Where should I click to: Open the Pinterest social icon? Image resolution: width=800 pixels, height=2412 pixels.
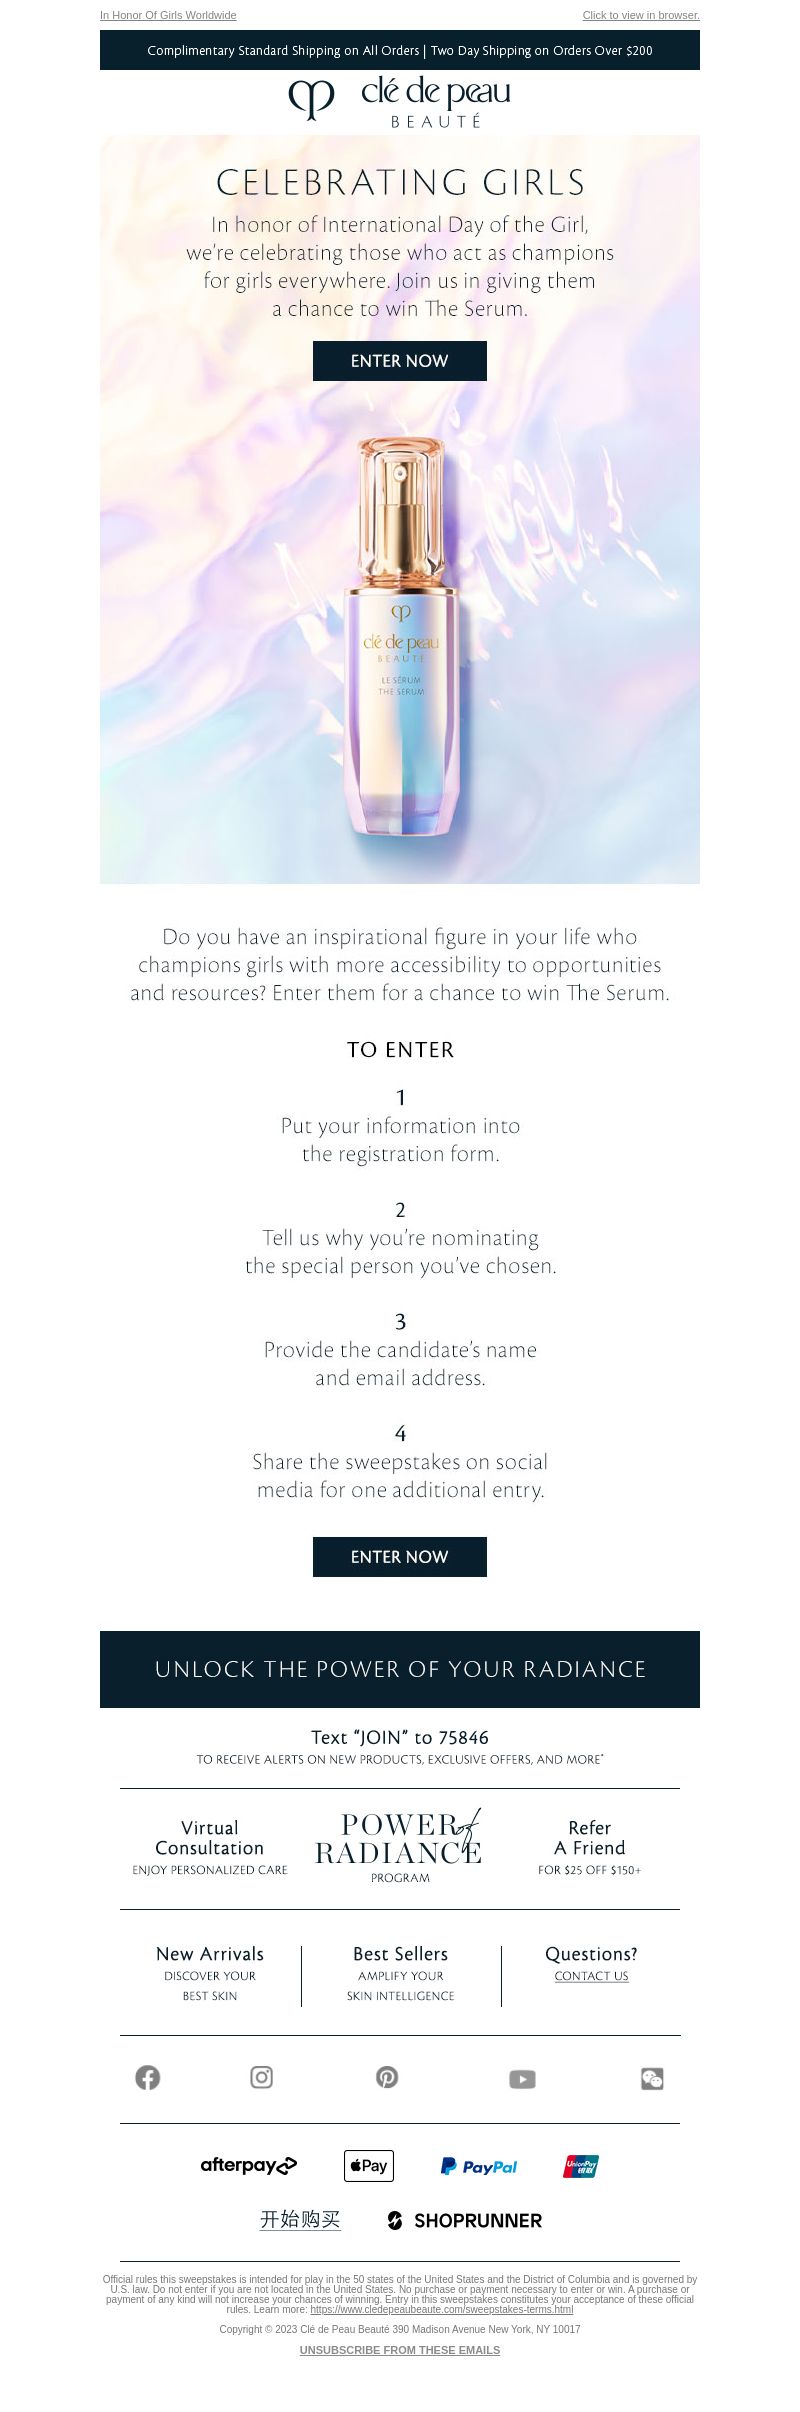pos(387,2078)
